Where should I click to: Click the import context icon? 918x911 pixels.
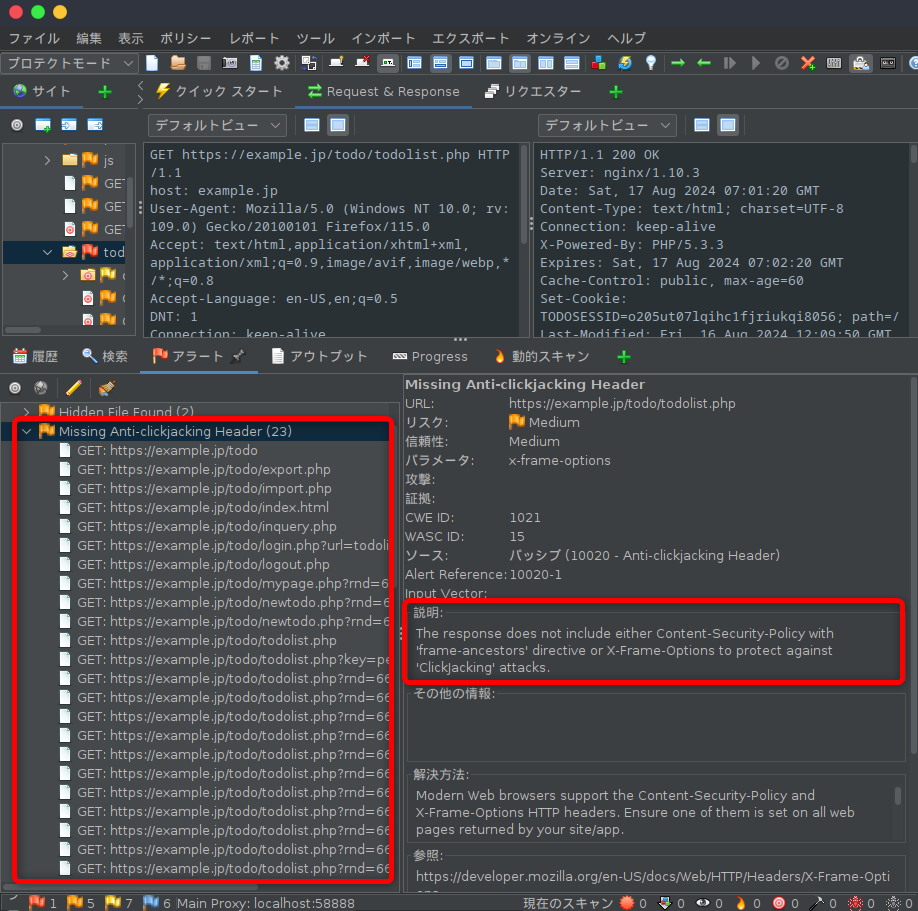point(69,125)
